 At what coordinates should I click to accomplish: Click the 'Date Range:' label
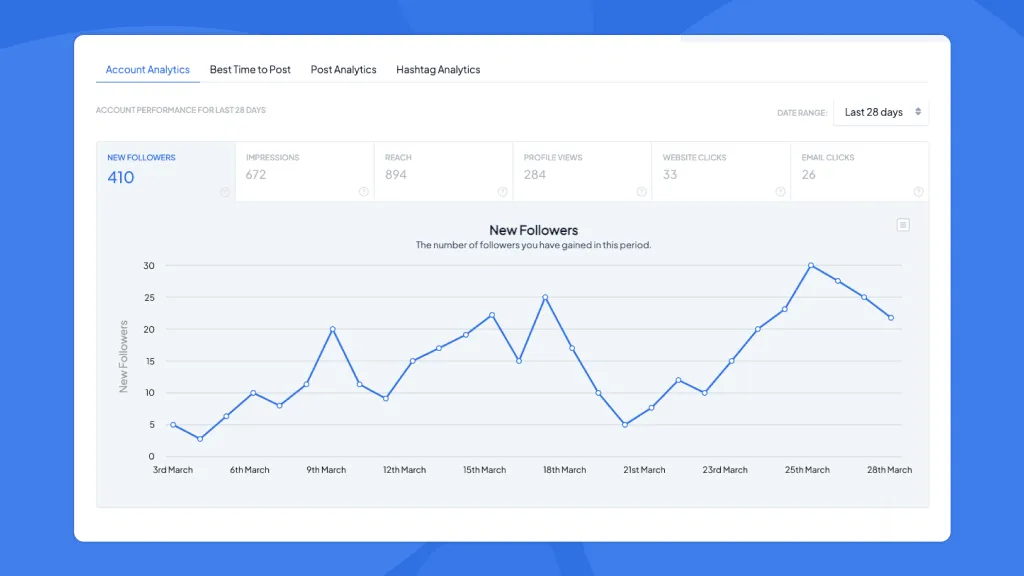click(802, 113)
